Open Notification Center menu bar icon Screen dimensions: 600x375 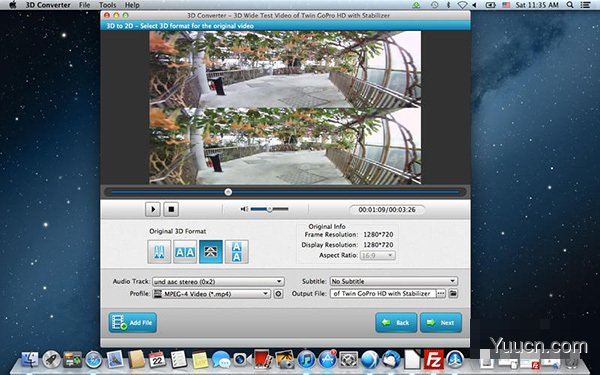(585, 5)
